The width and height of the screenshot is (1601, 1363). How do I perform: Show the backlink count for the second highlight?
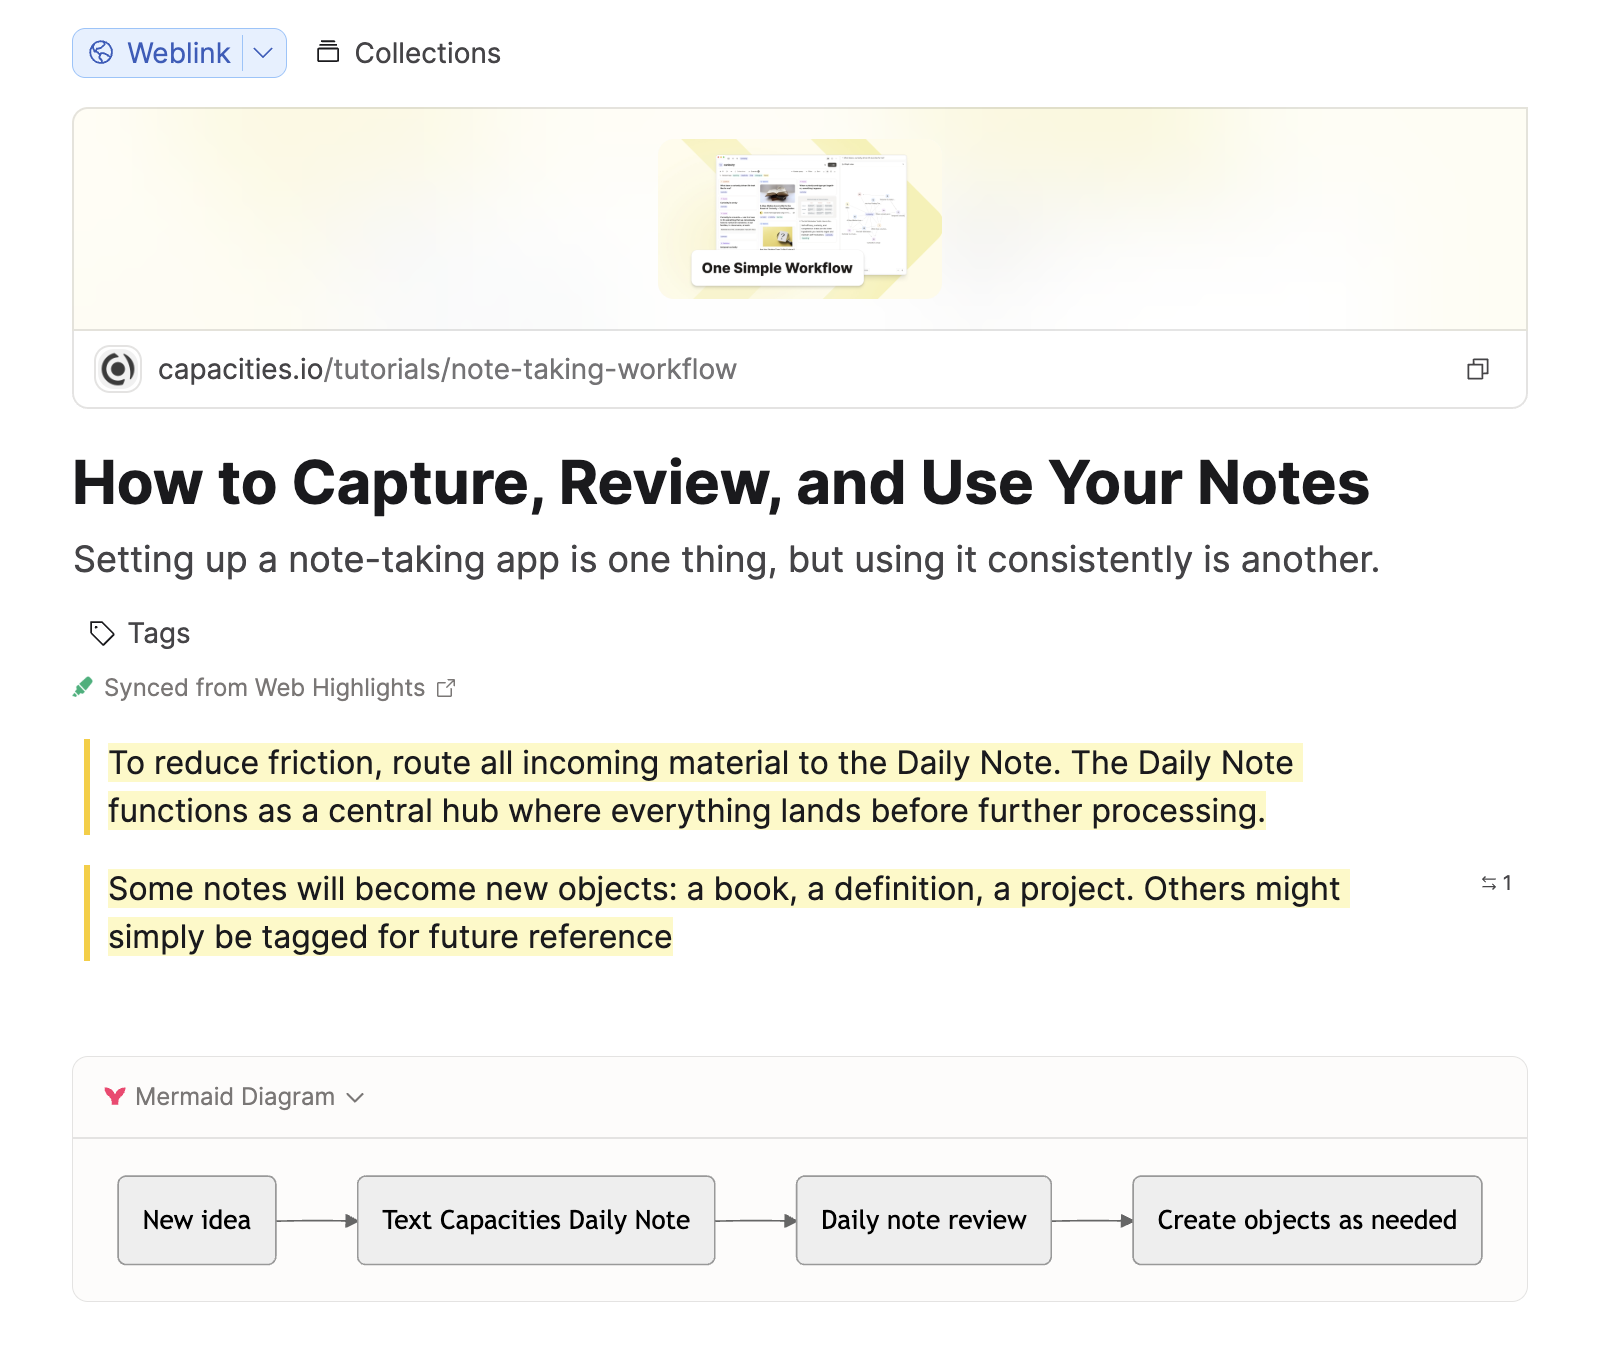tap(1496, 883)
